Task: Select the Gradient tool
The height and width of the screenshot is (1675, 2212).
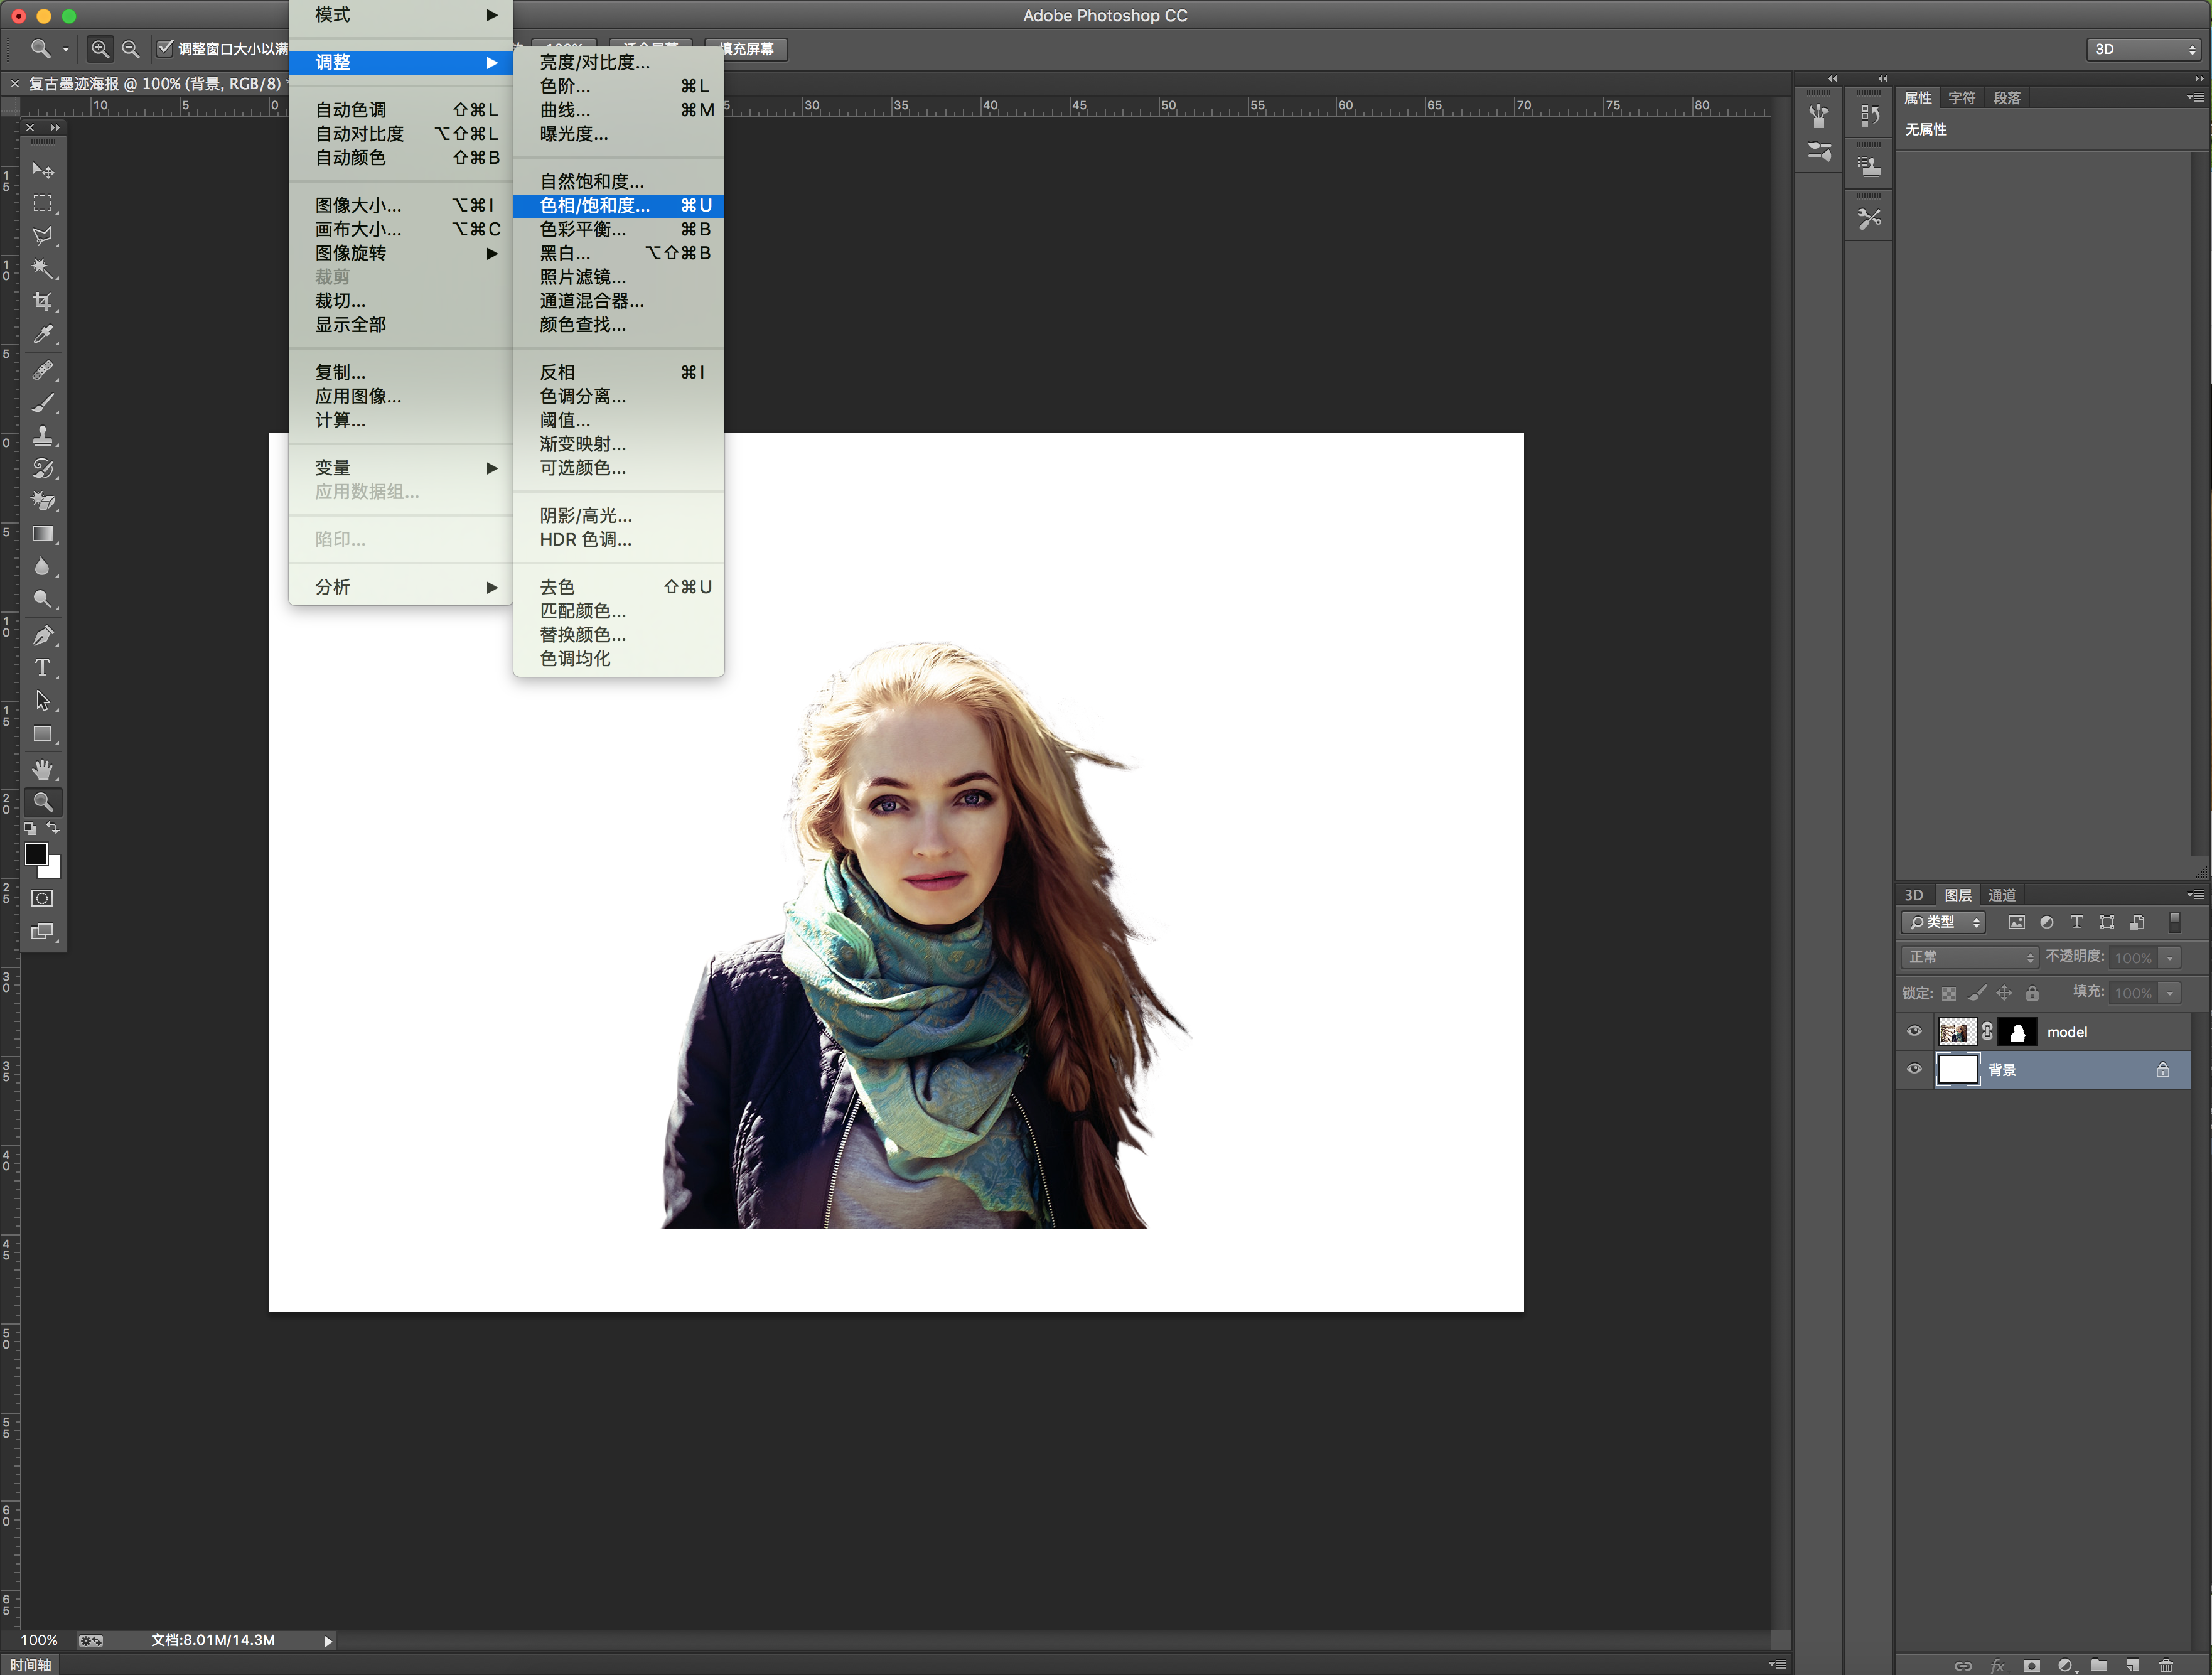Action: [x=42, y=534]
